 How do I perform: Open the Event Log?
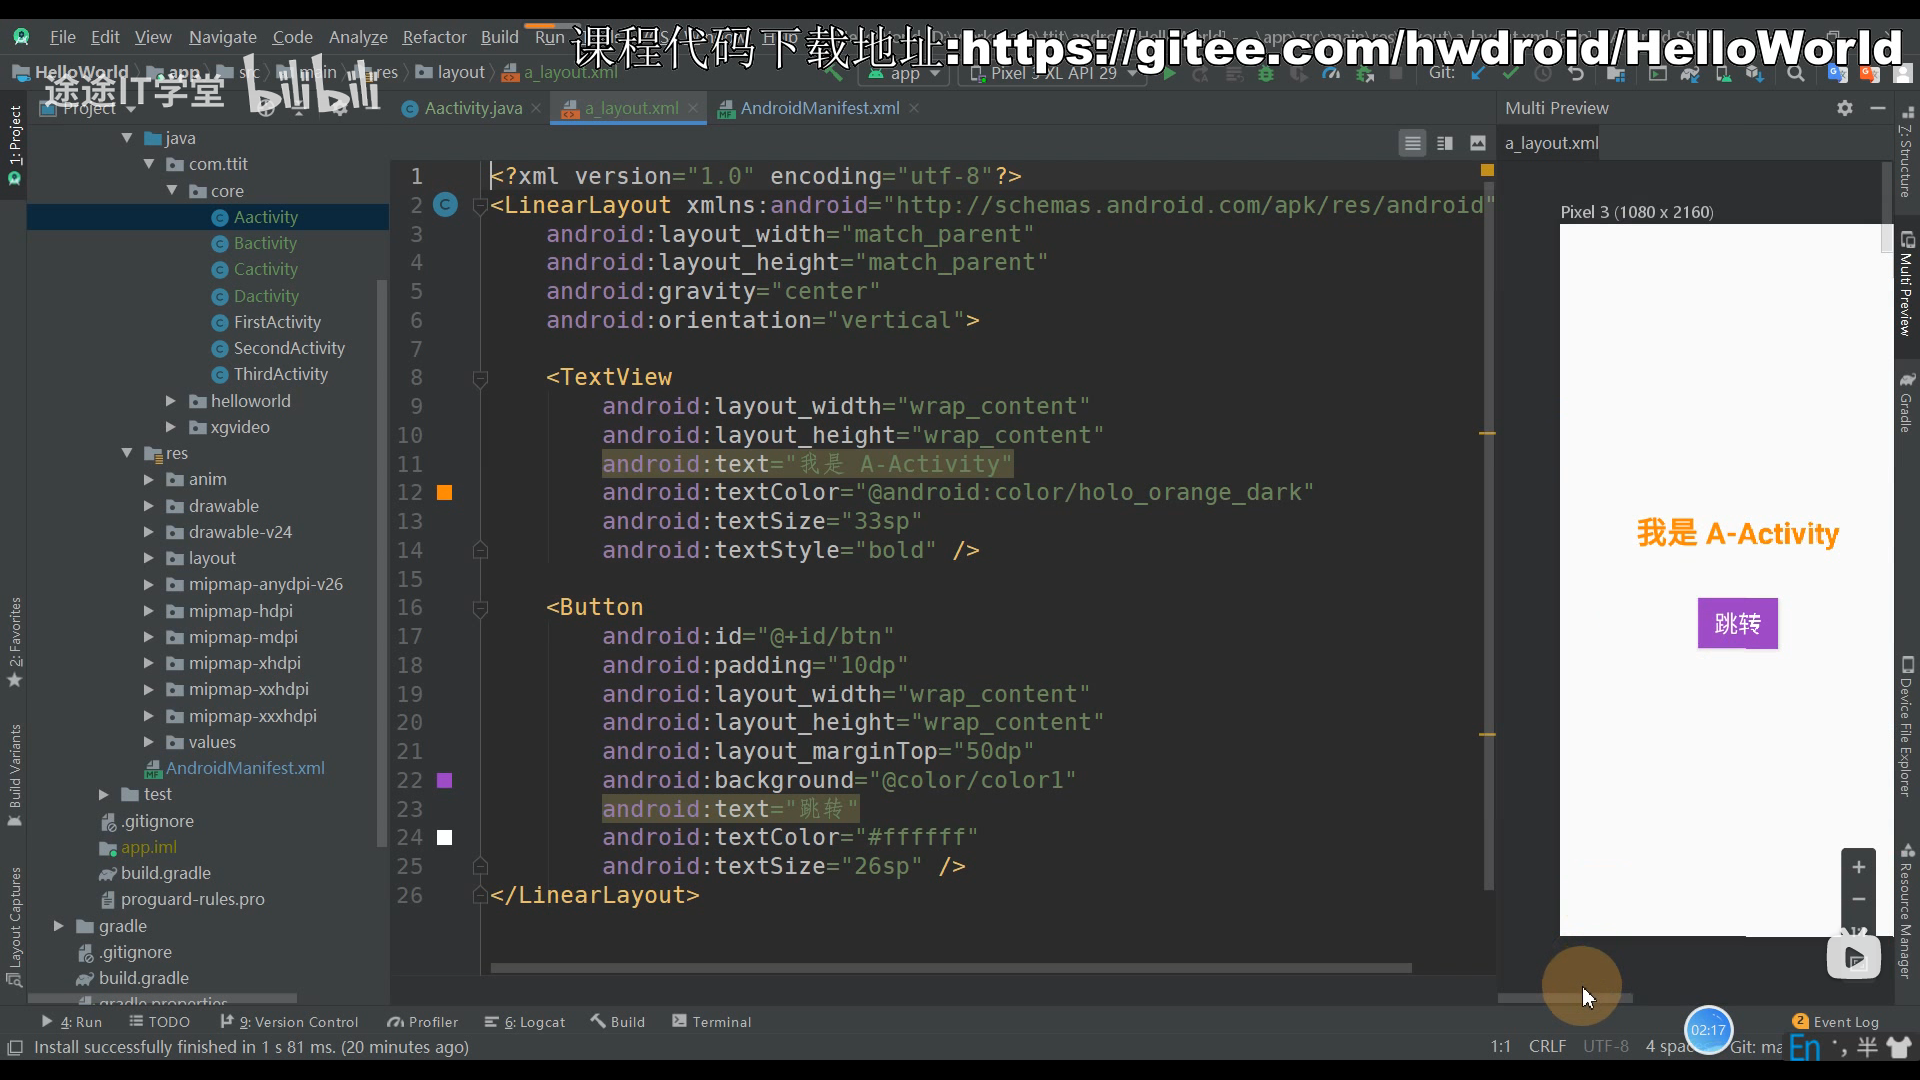[1836, 1022]
